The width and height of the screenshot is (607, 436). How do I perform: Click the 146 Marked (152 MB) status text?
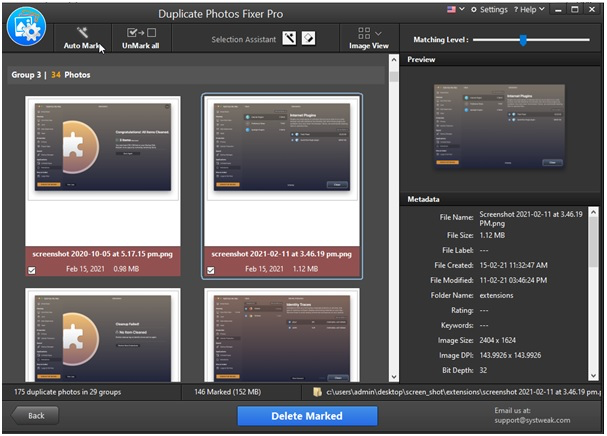[x=227, y=392]
